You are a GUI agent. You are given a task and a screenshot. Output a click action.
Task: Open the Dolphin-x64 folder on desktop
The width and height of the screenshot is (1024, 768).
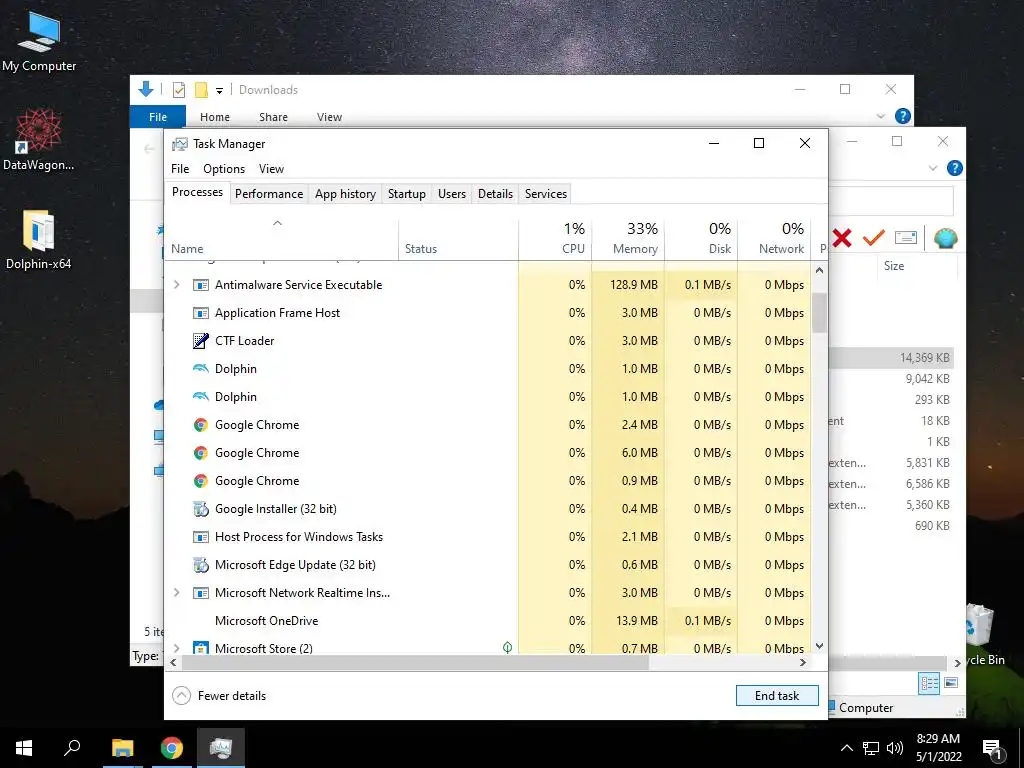tap(39, 239)
